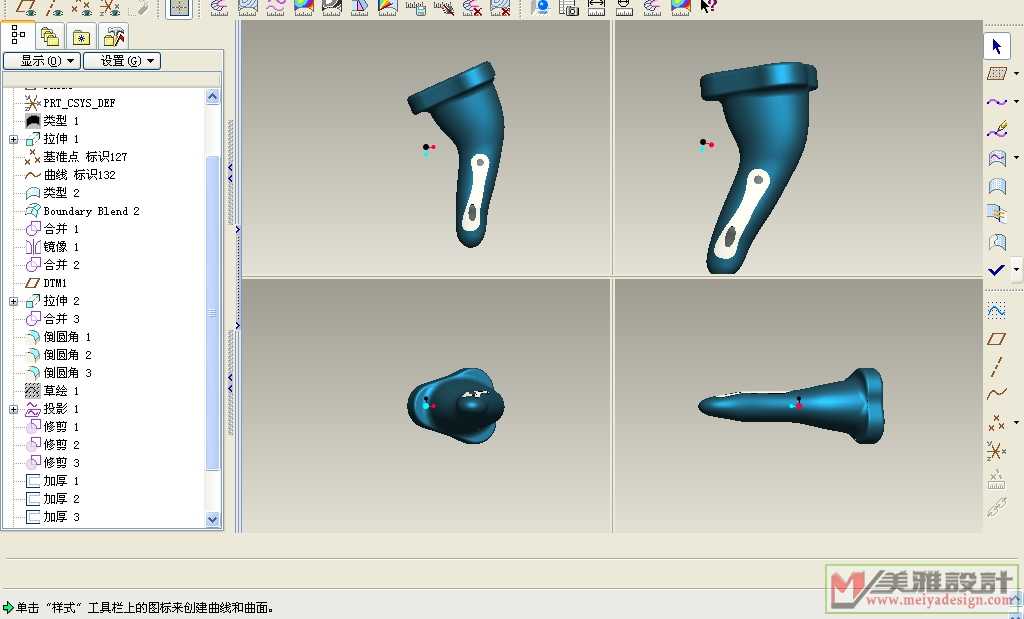Click the blue checkmark to finish Style

click(996, 270)
